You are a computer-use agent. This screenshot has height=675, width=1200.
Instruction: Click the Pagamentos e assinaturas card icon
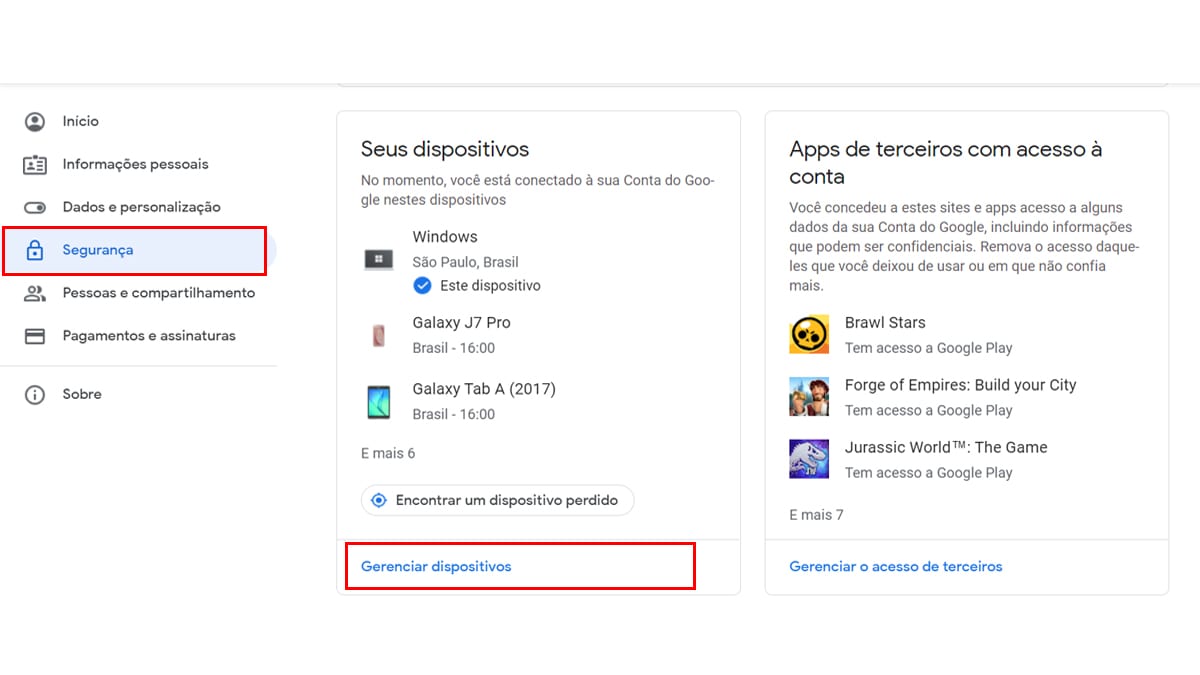coord(35,337)
